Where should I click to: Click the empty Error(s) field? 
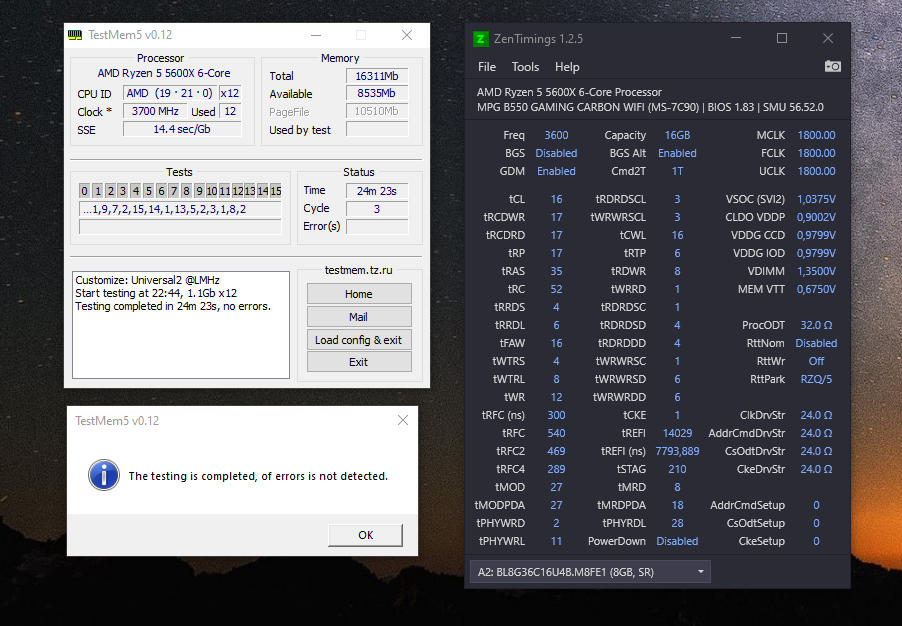pyautogui.click(x=377, y=227)
